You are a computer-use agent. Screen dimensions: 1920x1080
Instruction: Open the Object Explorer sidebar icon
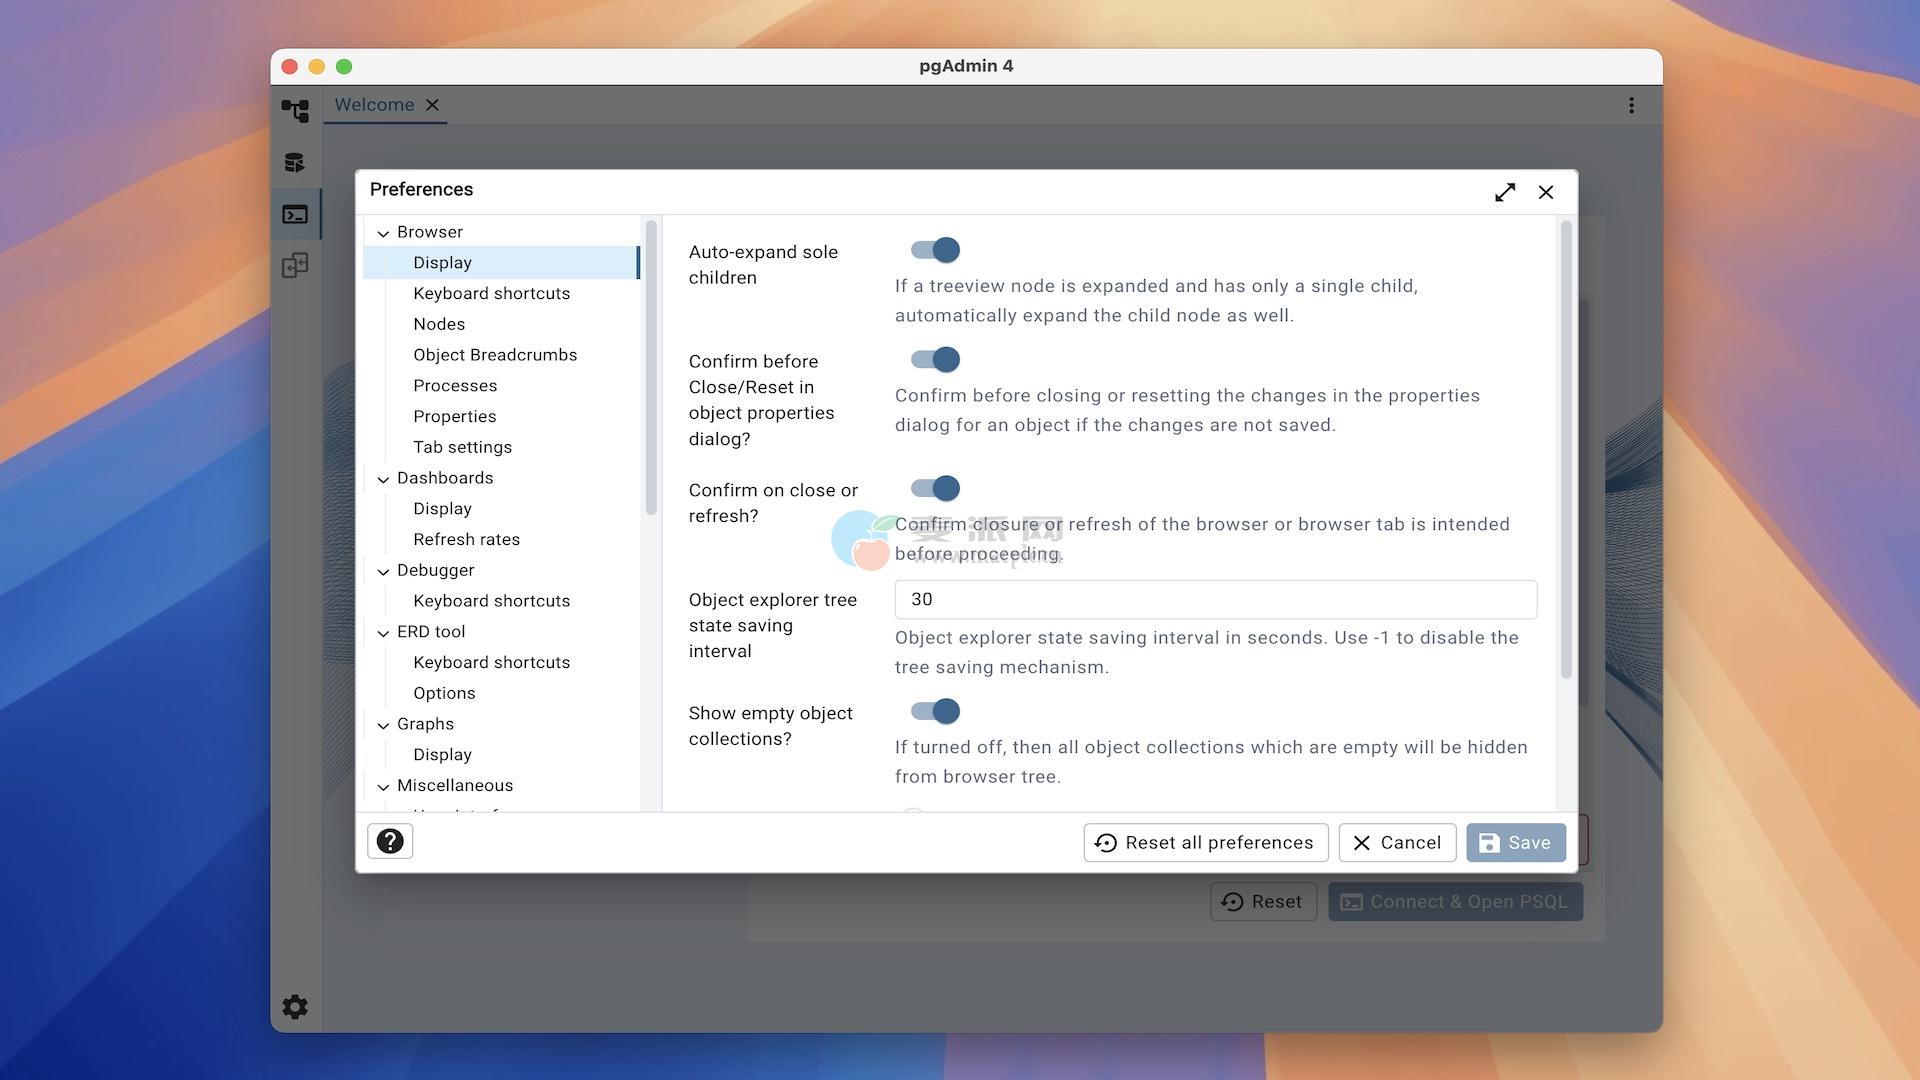click(295, 110)
